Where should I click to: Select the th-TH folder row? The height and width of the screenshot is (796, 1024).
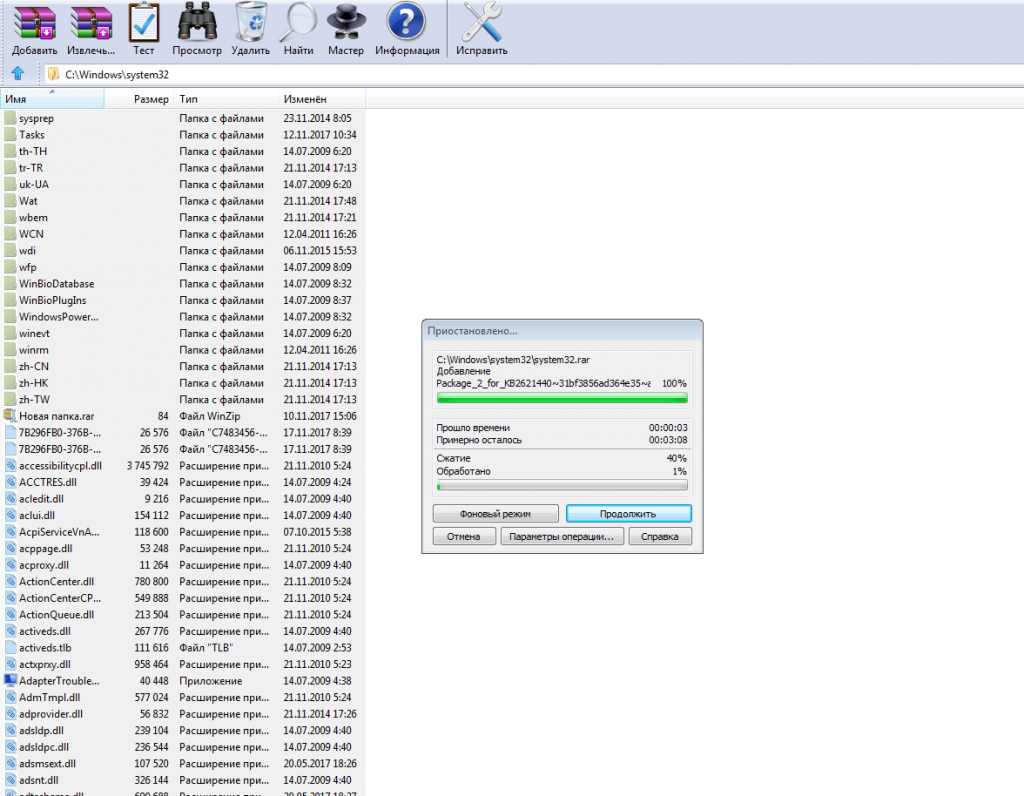click(x=183, y=151)
